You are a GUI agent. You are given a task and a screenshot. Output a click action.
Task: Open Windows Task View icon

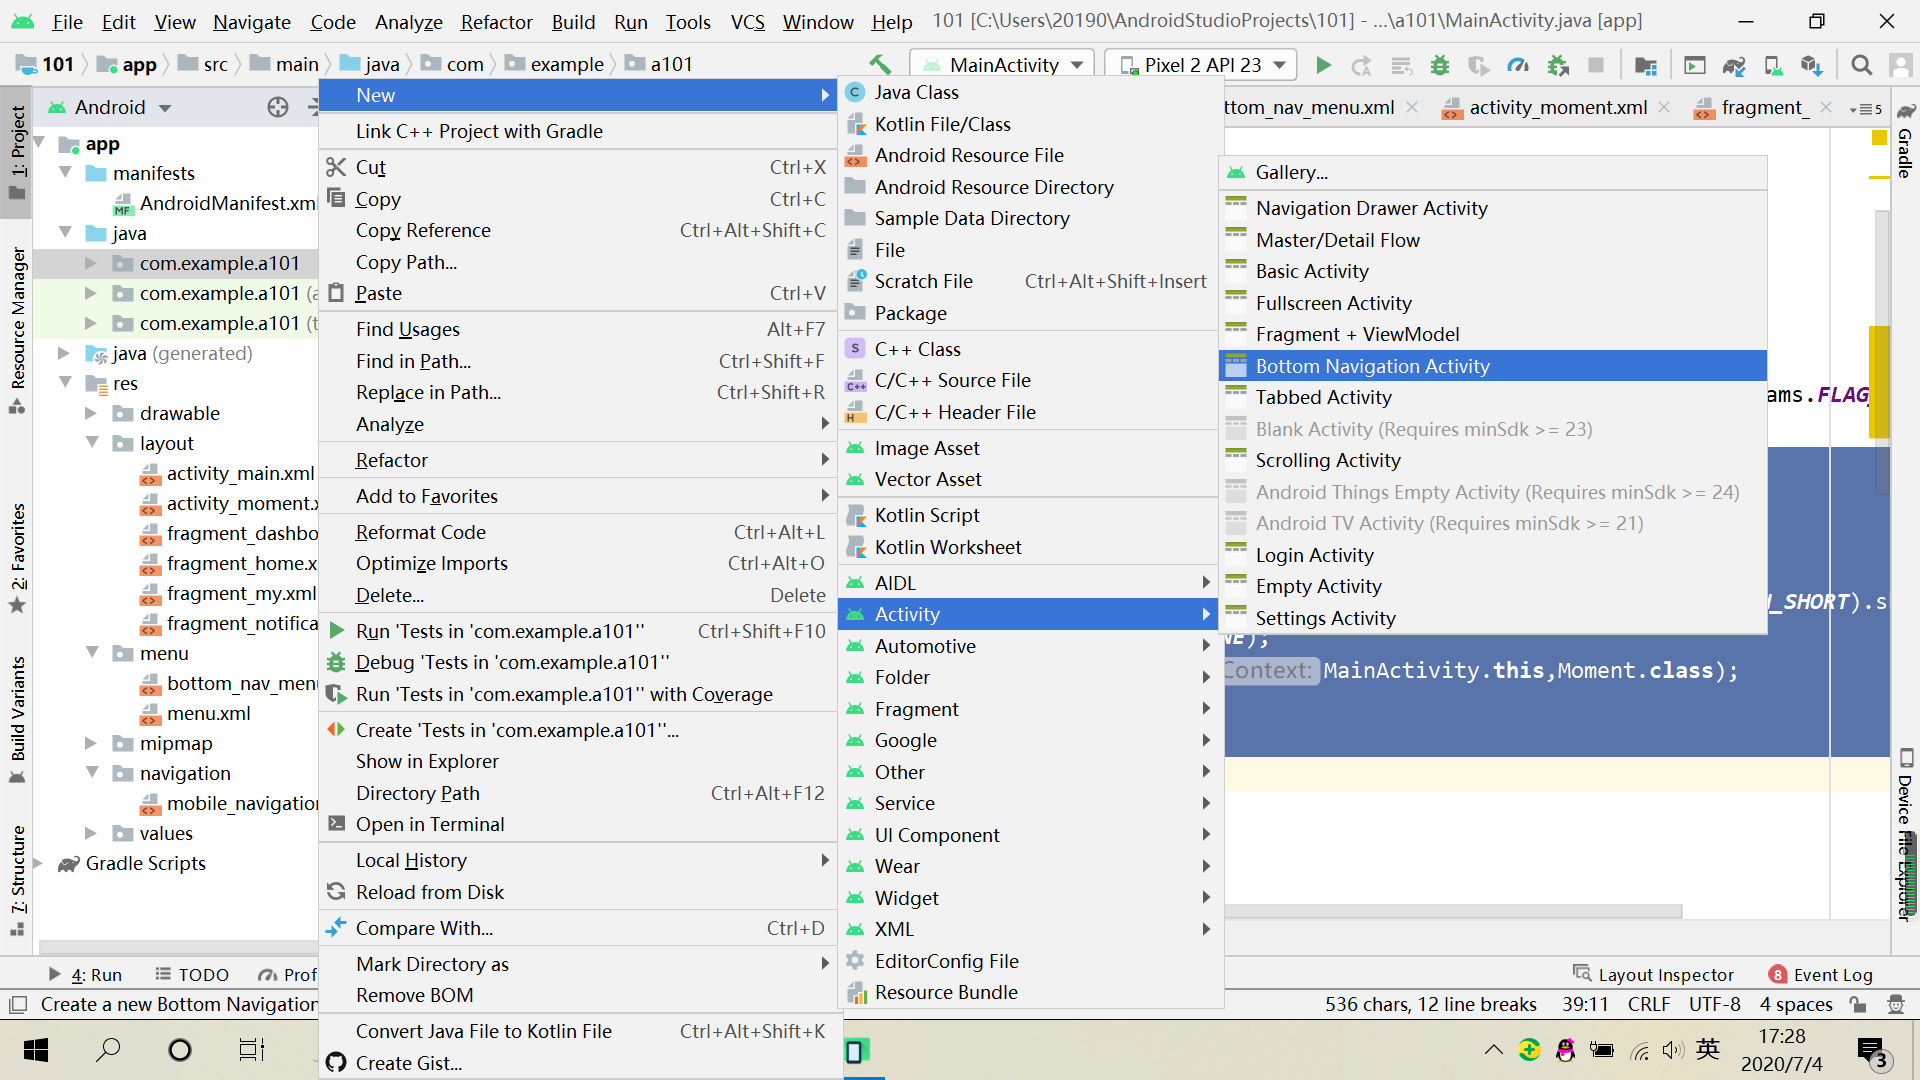pos(251,1050)
